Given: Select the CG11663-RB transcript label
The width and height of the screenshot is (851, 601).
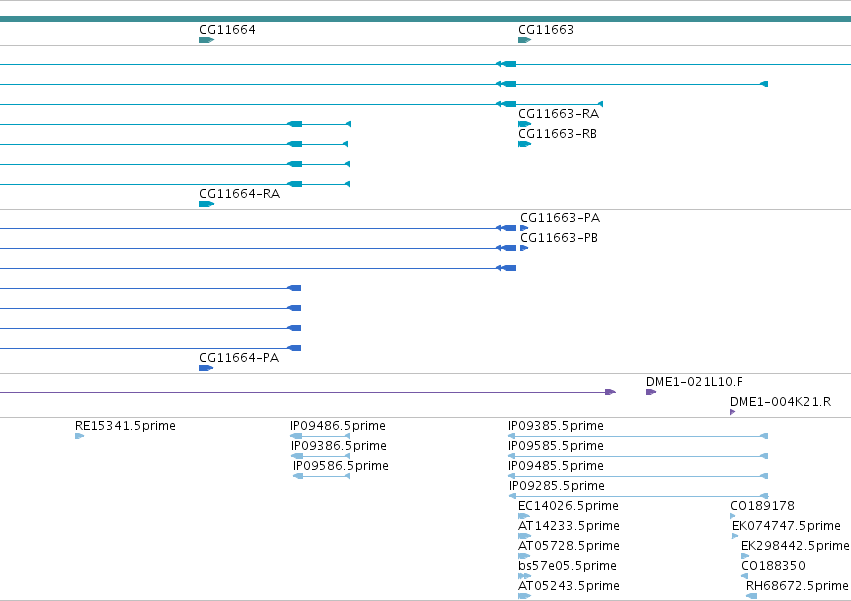Looking at the screenshot, I should coord(557,134).
